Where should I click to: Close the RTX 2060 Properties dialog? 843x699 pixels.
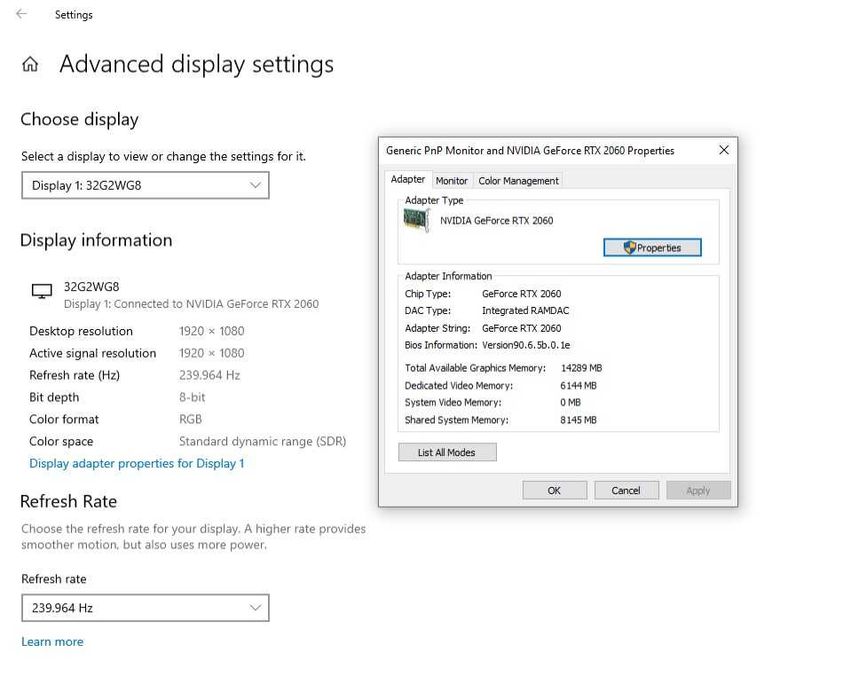(724, 150)
